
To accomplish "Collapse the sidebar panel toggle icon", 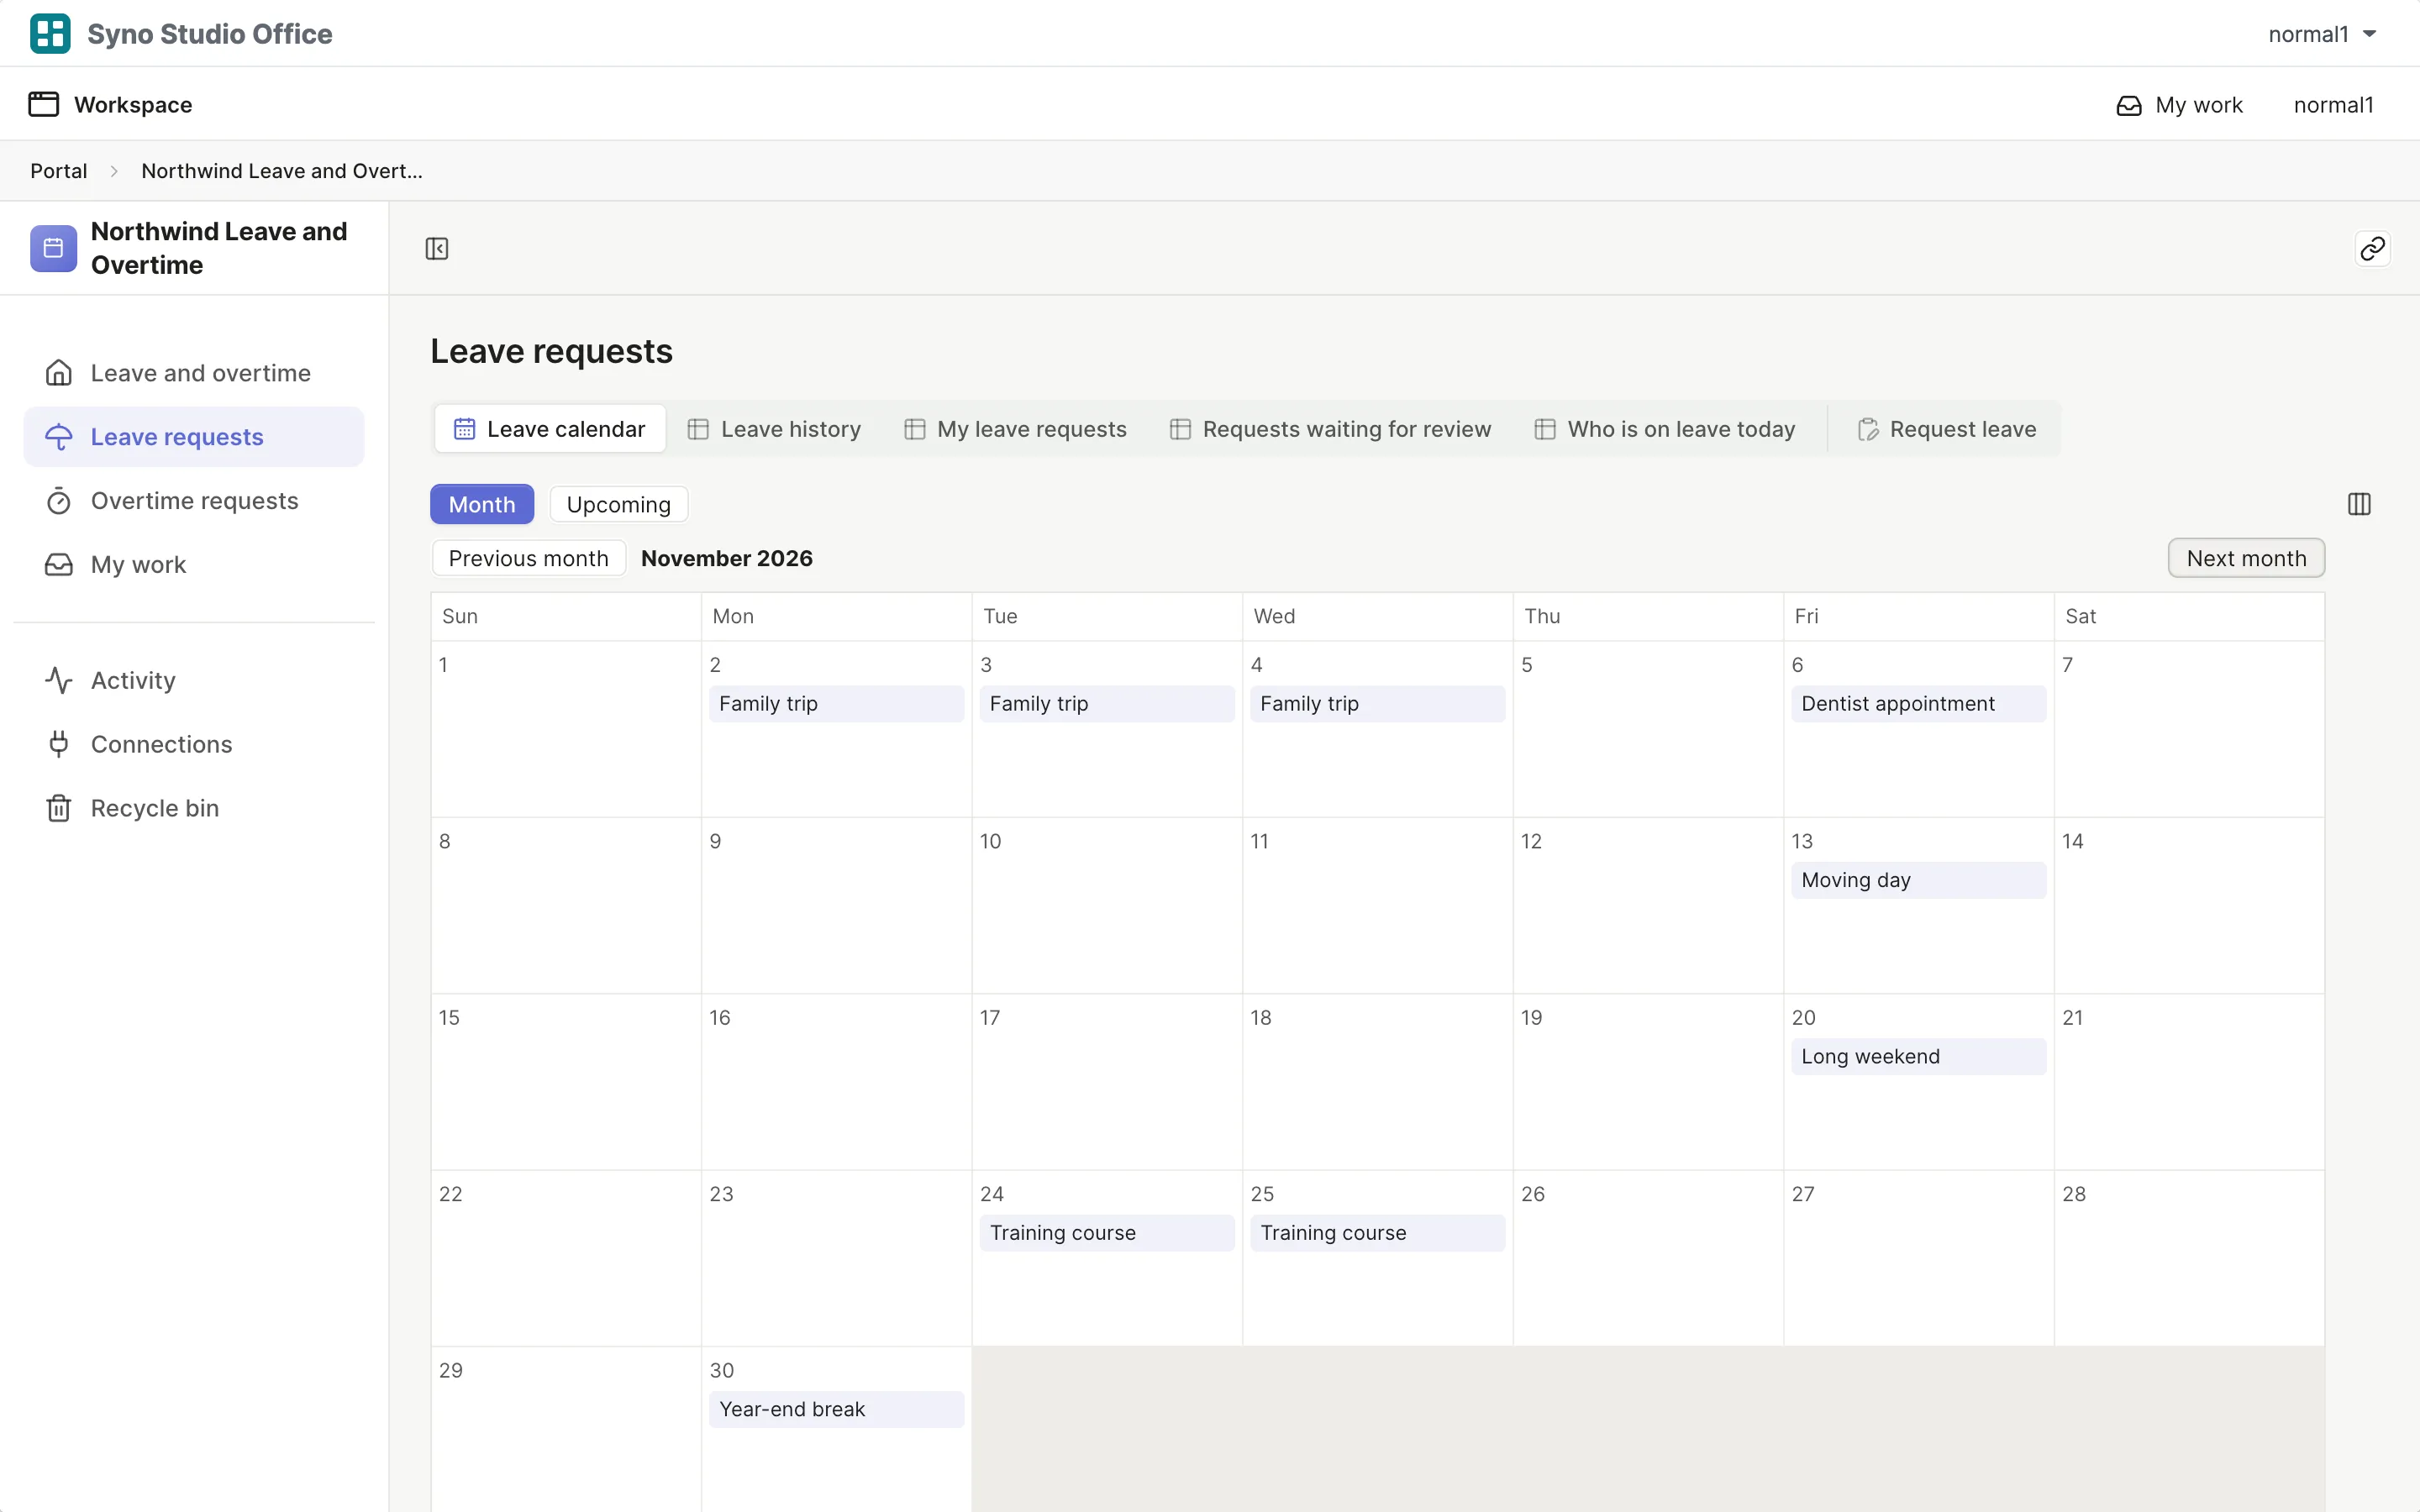I will [x=437, y=248].
